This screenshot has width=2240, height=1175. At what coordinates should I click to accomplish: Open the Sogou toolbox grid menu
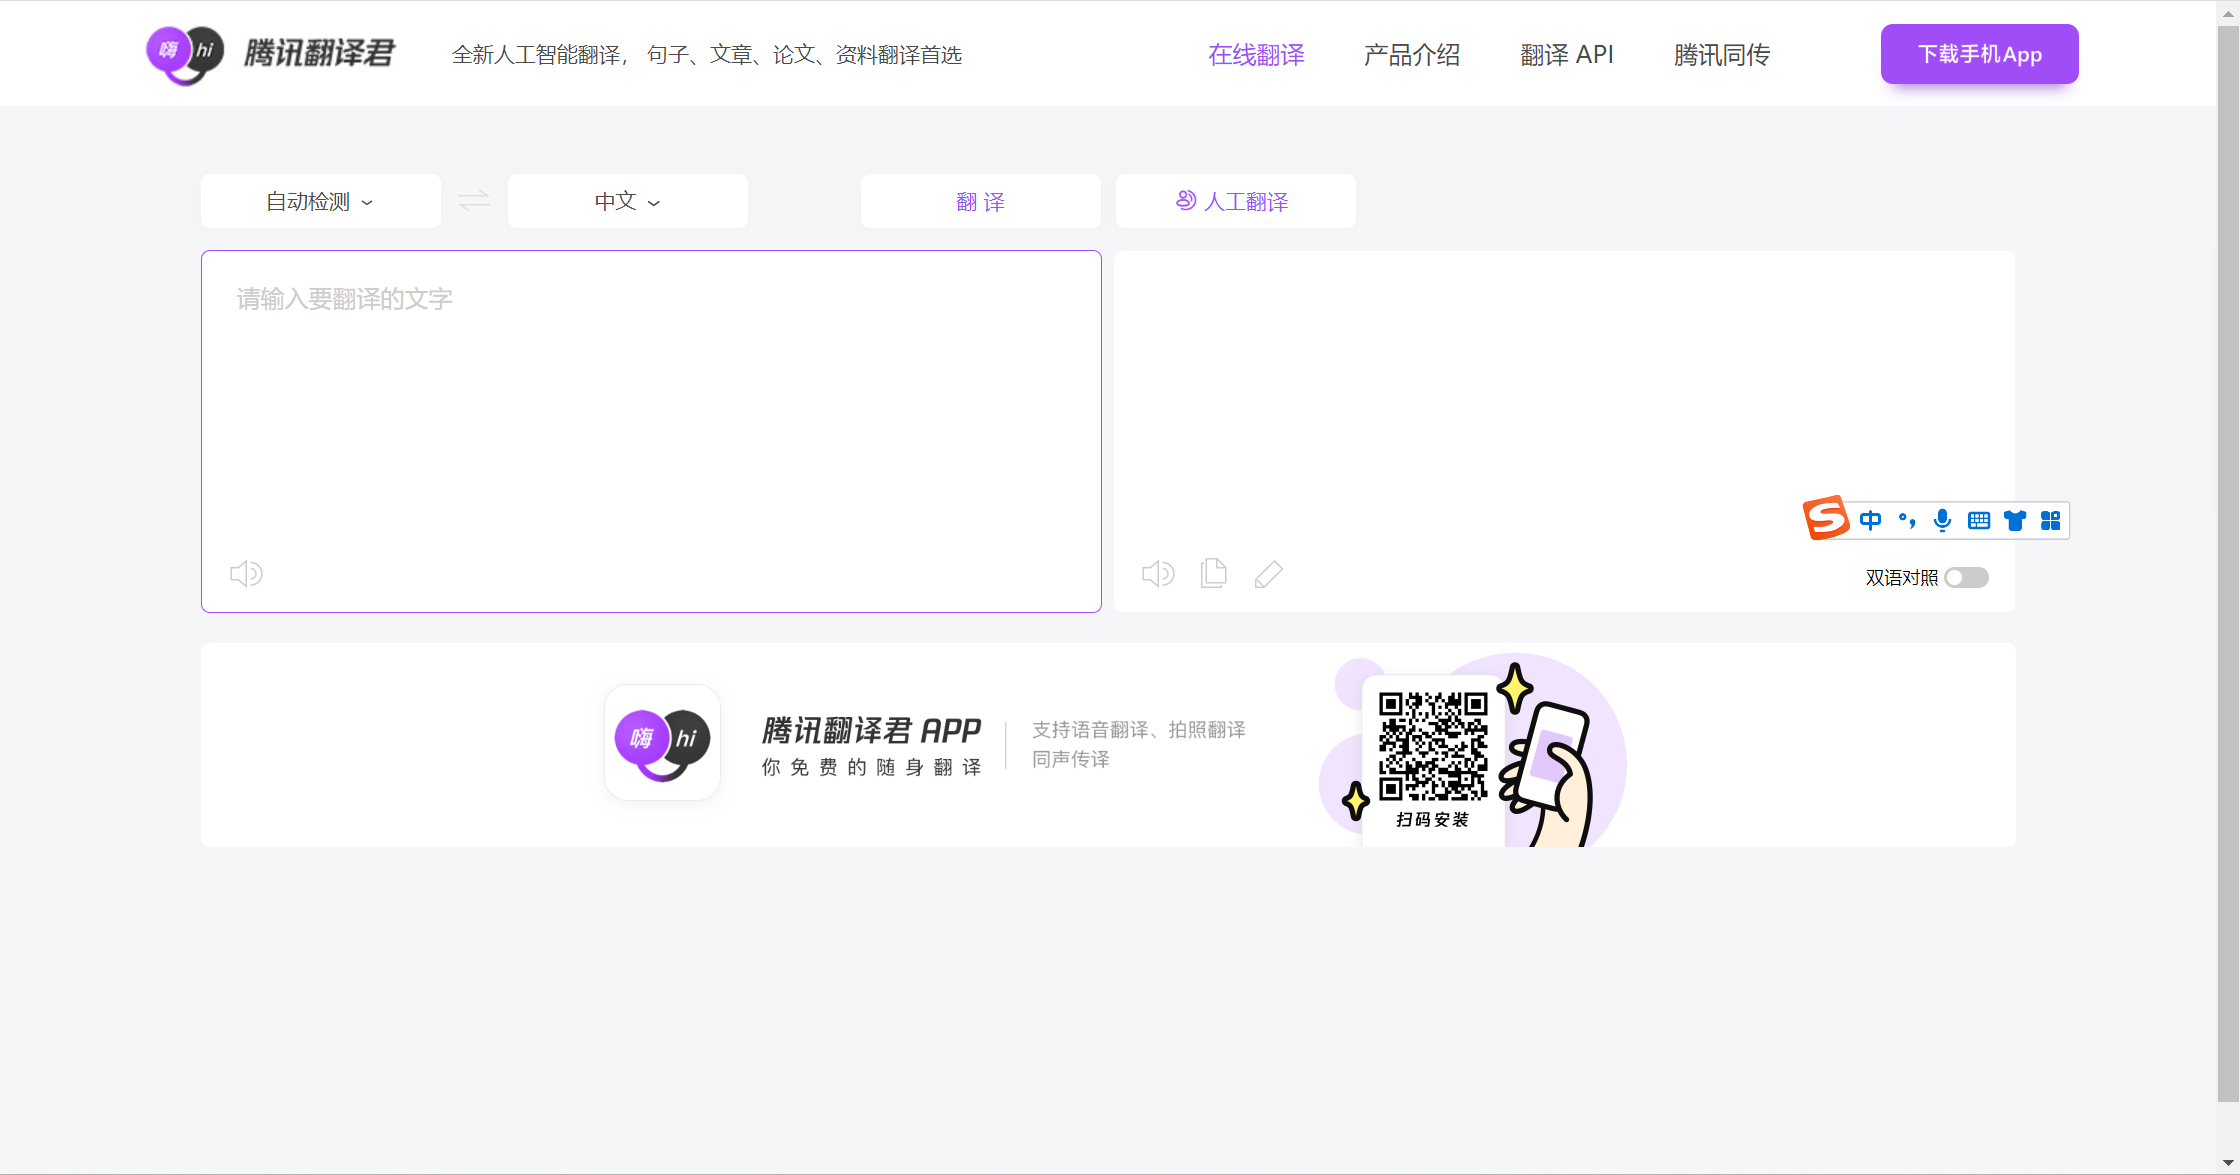pos(2050,520)
